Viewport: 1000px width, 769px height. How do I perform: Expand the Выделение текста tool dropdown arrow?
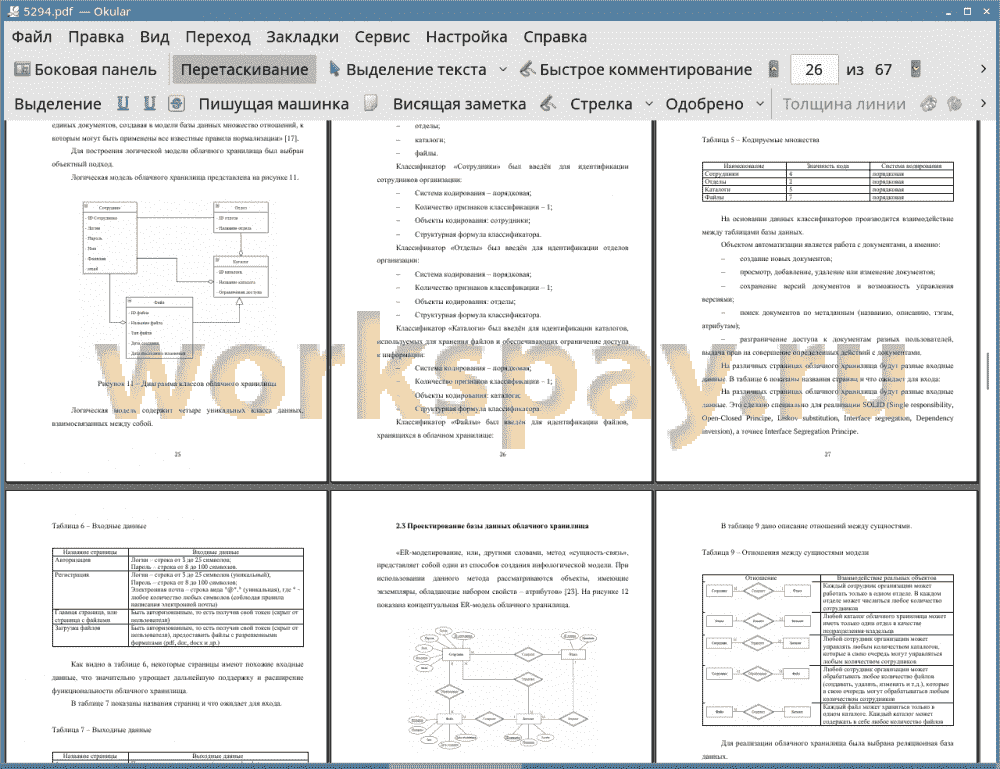503,70
